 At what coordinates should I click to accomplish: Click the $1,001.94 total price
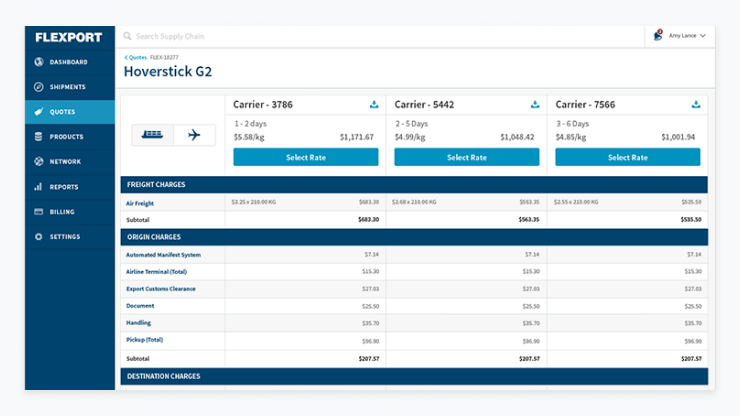tap(678, 137)
